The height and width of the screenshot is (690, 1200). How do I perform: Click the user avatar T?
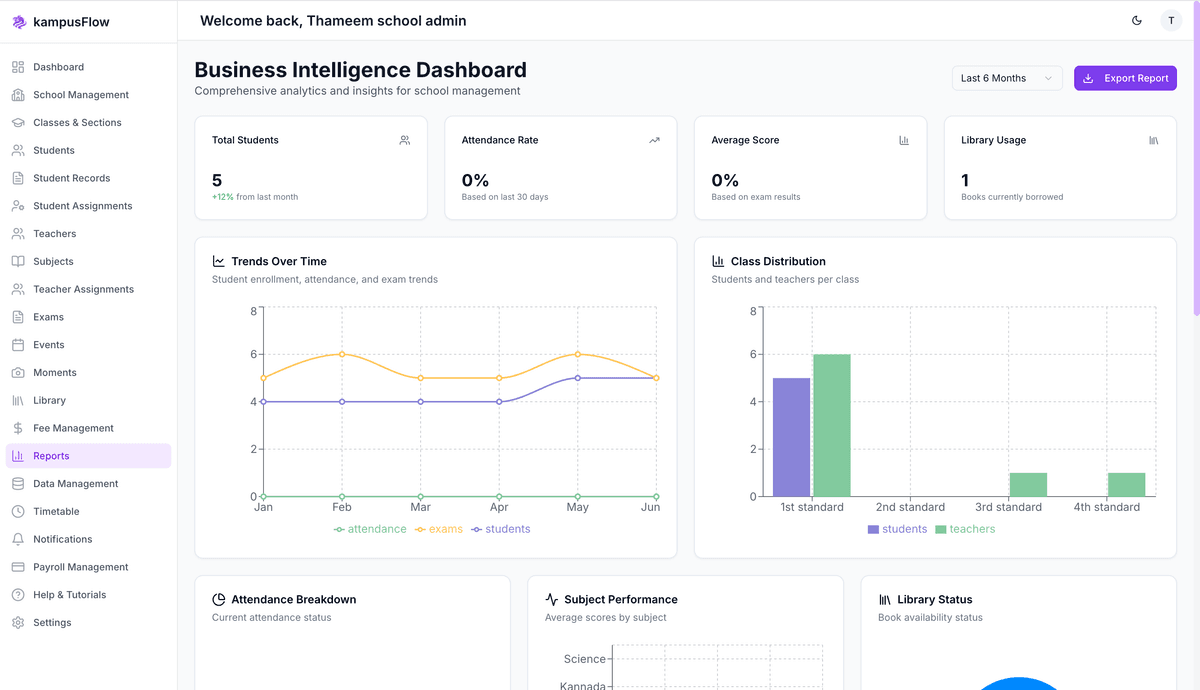1171,20
